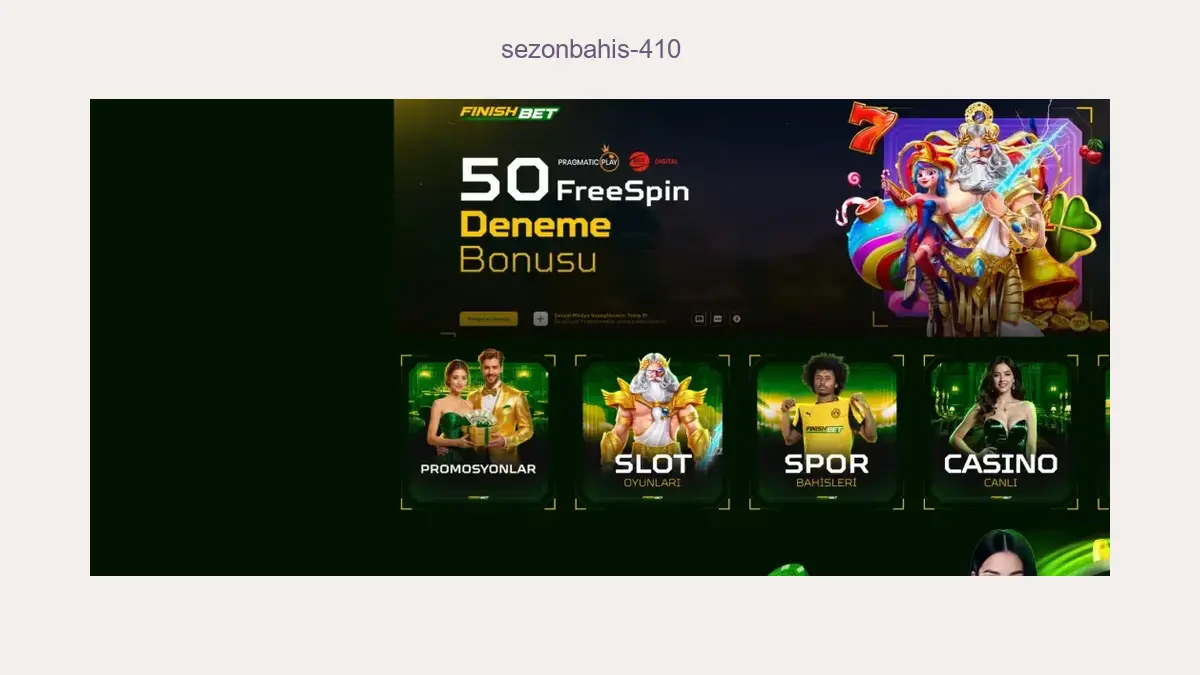Open the Spor Bahisleri category card
1200x675 pixels.
pyautogui.click(x=826, y=432)
